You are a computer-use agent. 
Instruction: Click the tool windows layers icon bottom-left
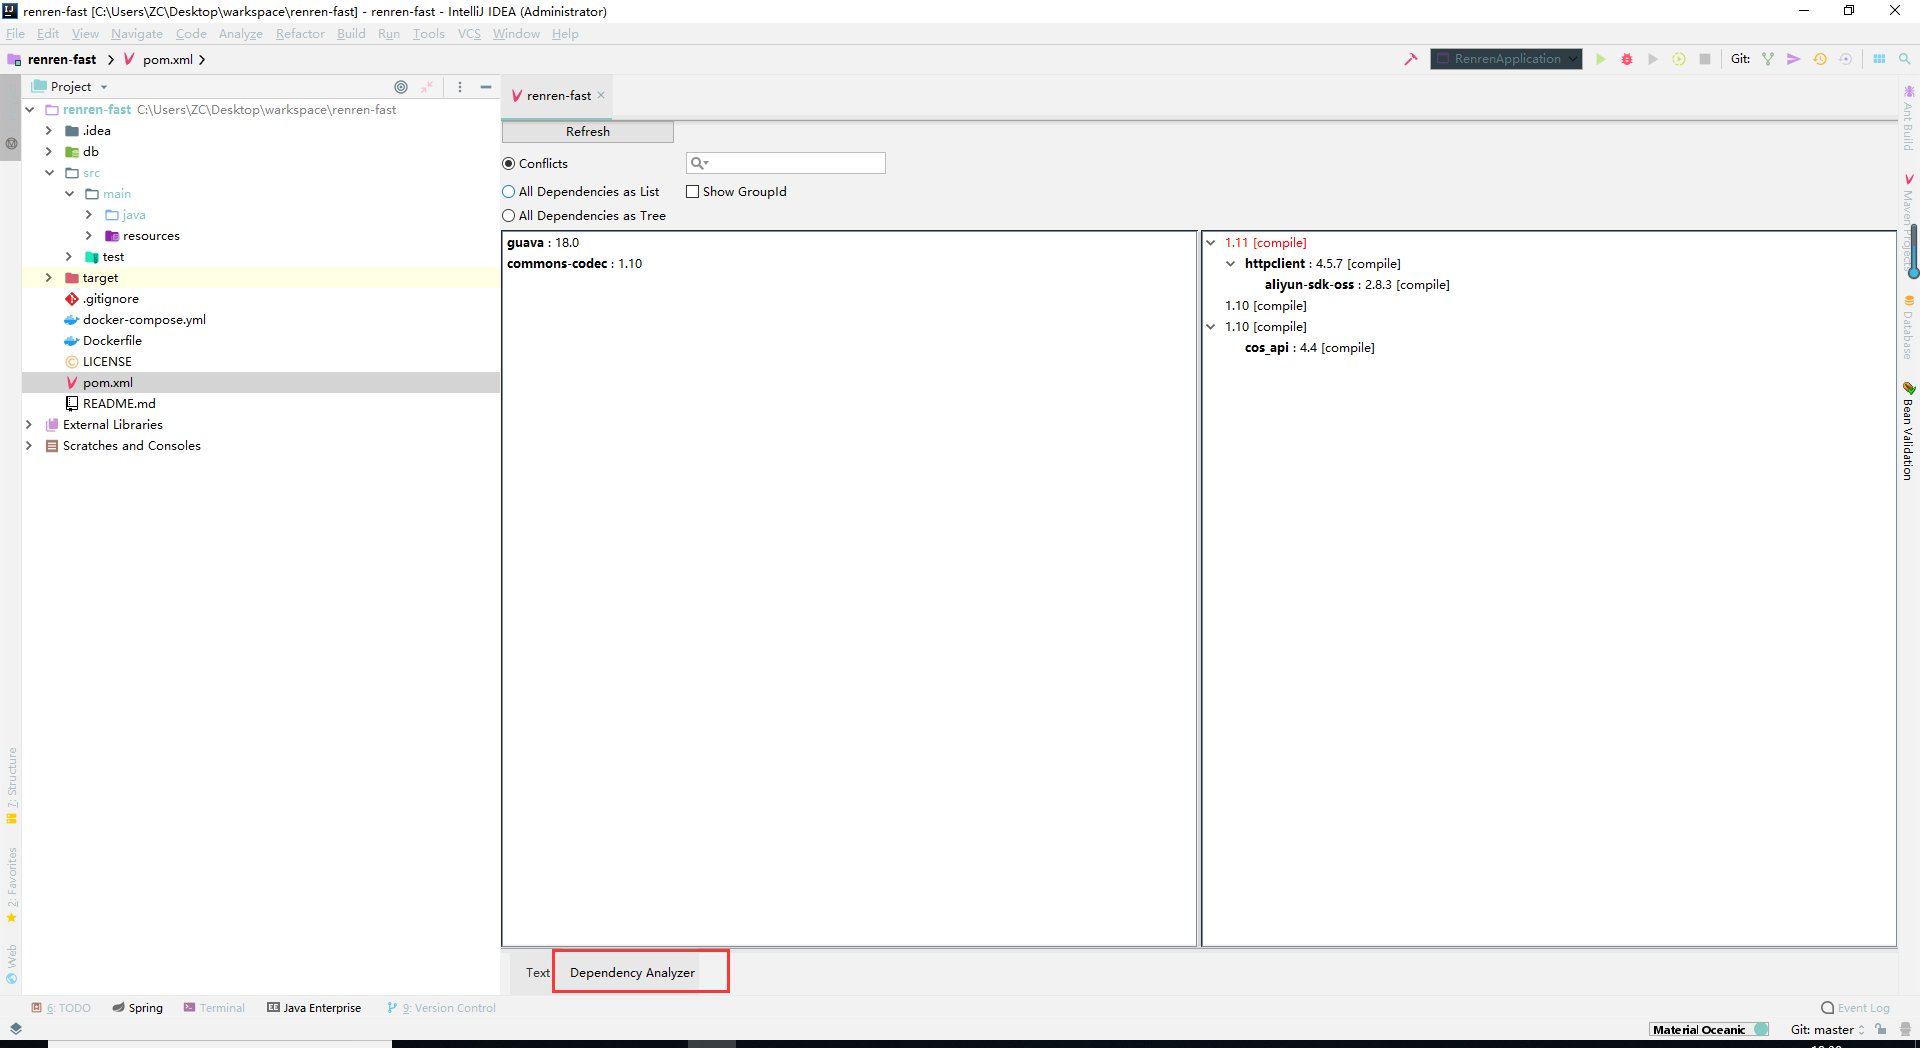[x=15, y=1028]
